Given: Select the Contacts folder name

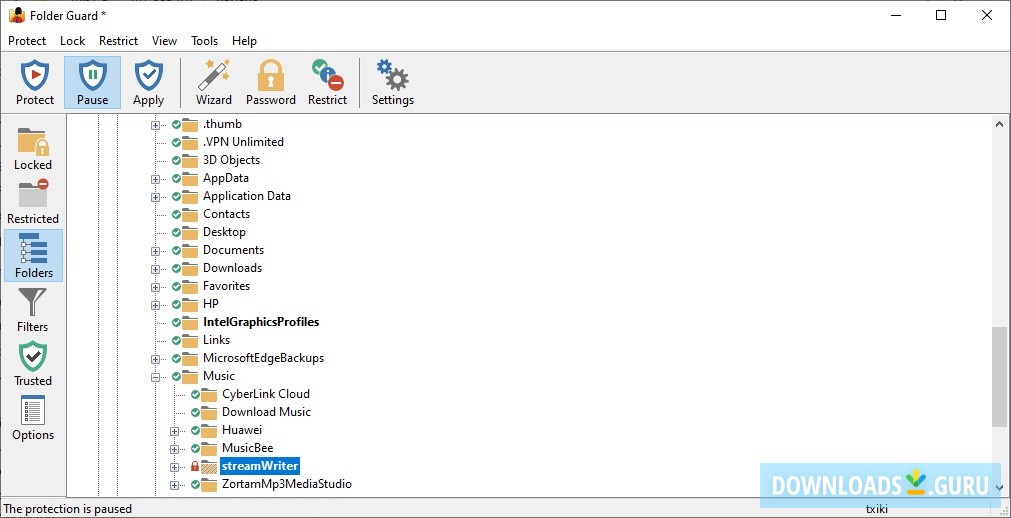Looking at the screenshot, I should point(226,214).
